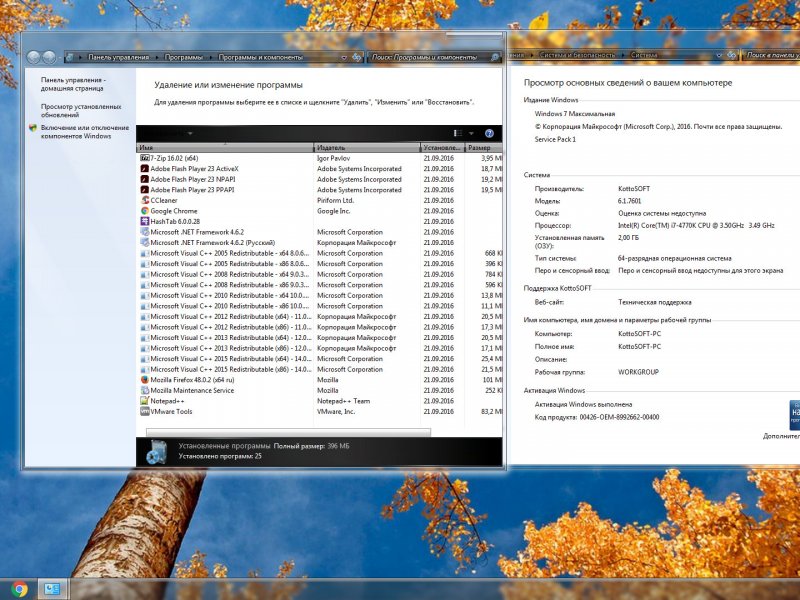Sort the list by the 'Издатель' column header
Image resolution: width=800 pixels, height=600 pixels.
click(x=367, y=147)
